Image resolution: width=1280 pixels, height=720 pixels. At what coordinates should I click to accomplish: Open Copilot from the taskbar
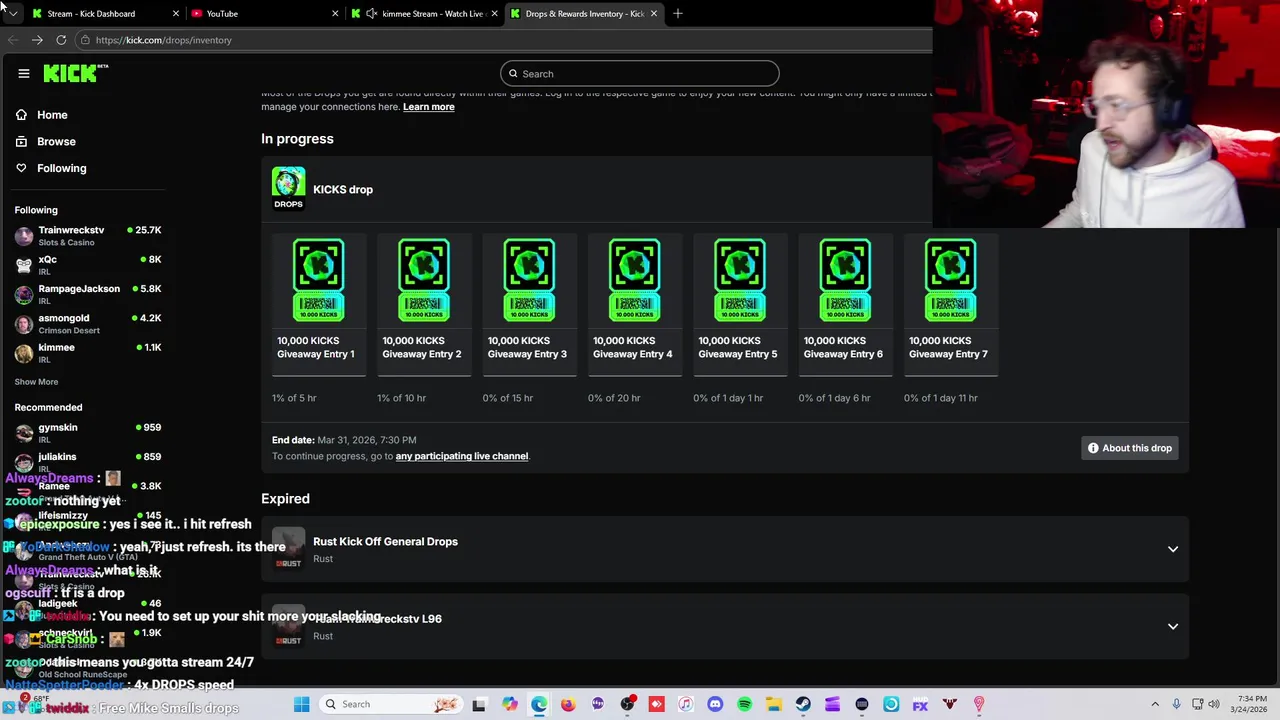tap(510, 704)
